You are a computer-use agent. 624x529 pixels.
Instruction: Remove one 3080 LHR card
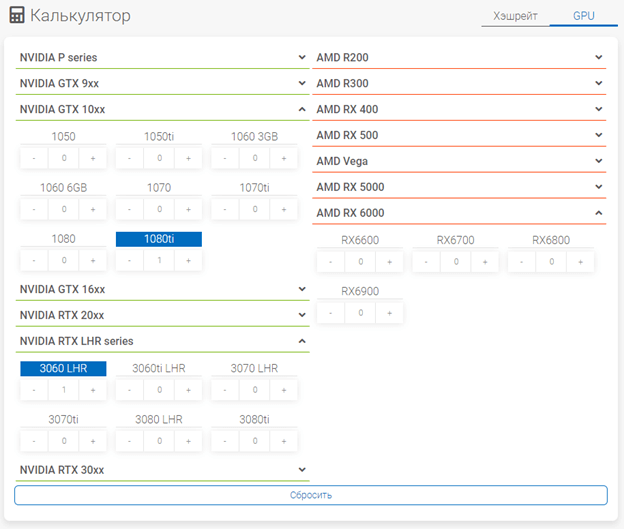[129, 441]
